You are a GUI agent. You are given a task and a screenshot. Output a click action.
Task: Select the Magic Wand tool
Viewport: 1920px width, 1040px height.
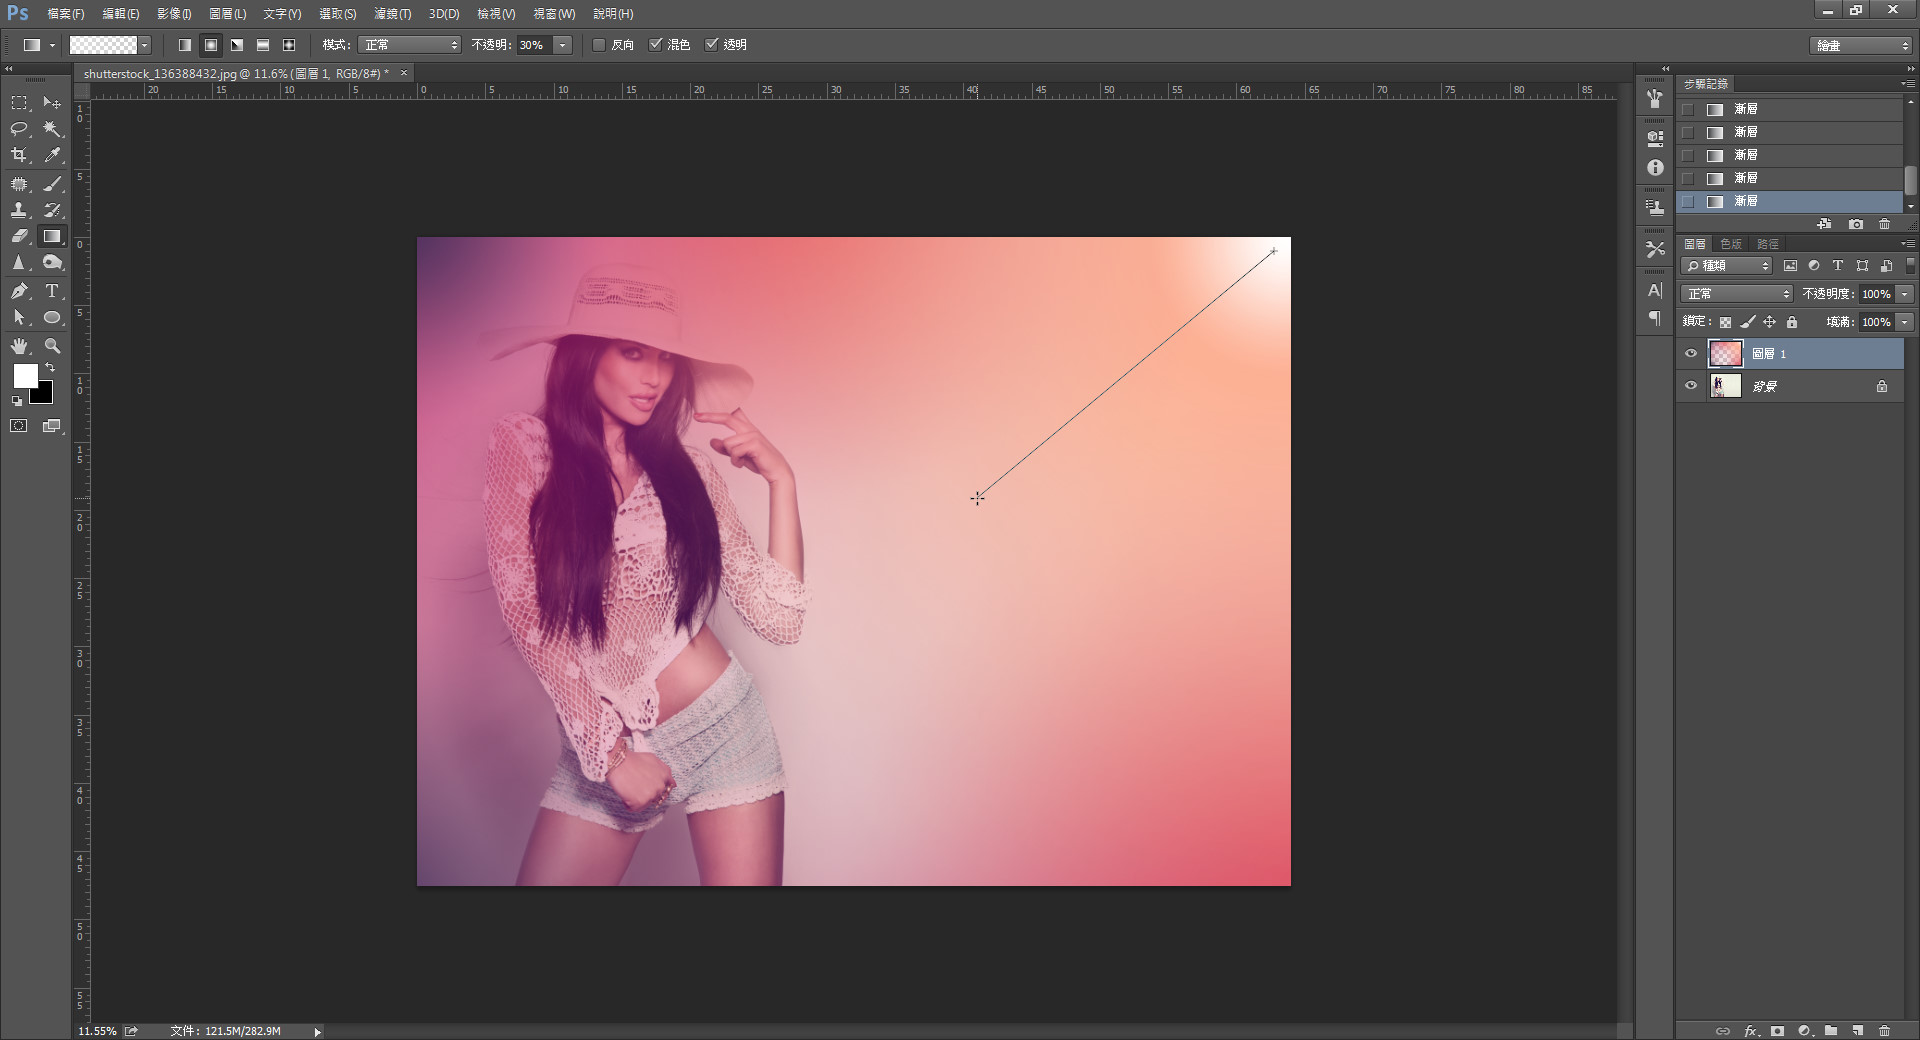coord(52,129)
